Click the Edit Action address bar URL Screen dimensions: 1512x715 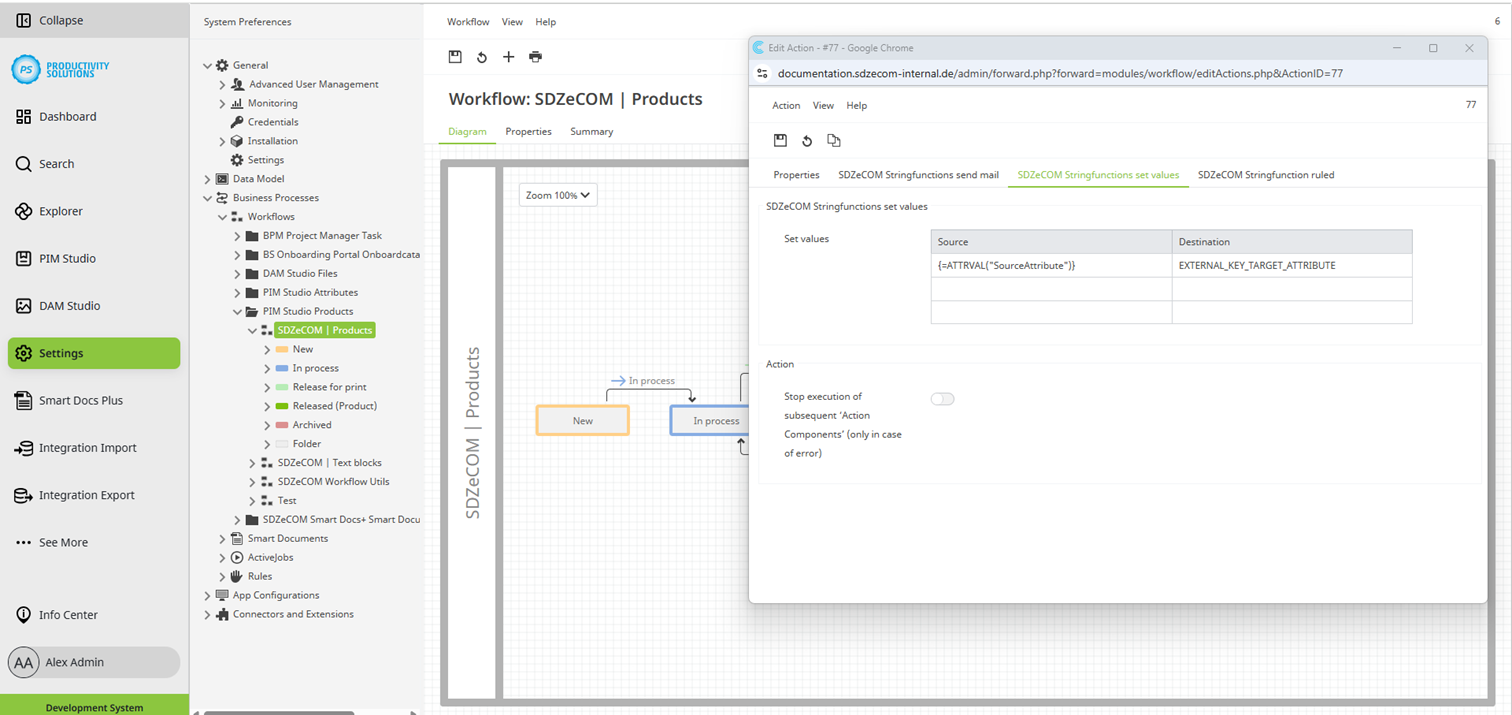1060,73
